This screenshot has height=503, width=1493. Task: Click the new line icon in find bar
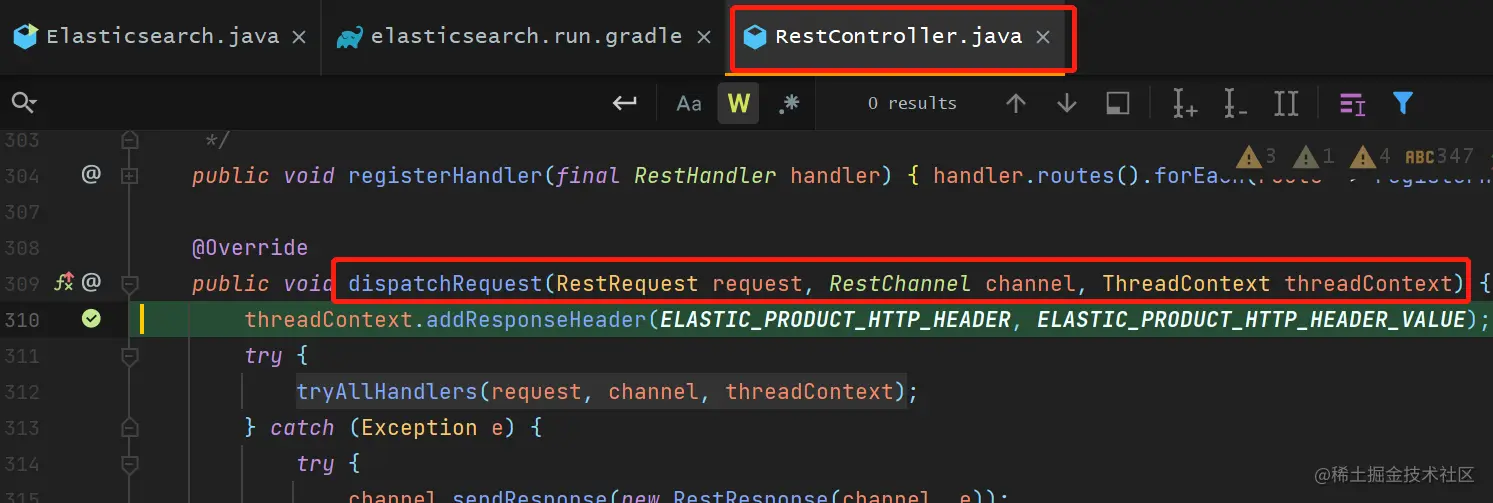click(625, 103)
